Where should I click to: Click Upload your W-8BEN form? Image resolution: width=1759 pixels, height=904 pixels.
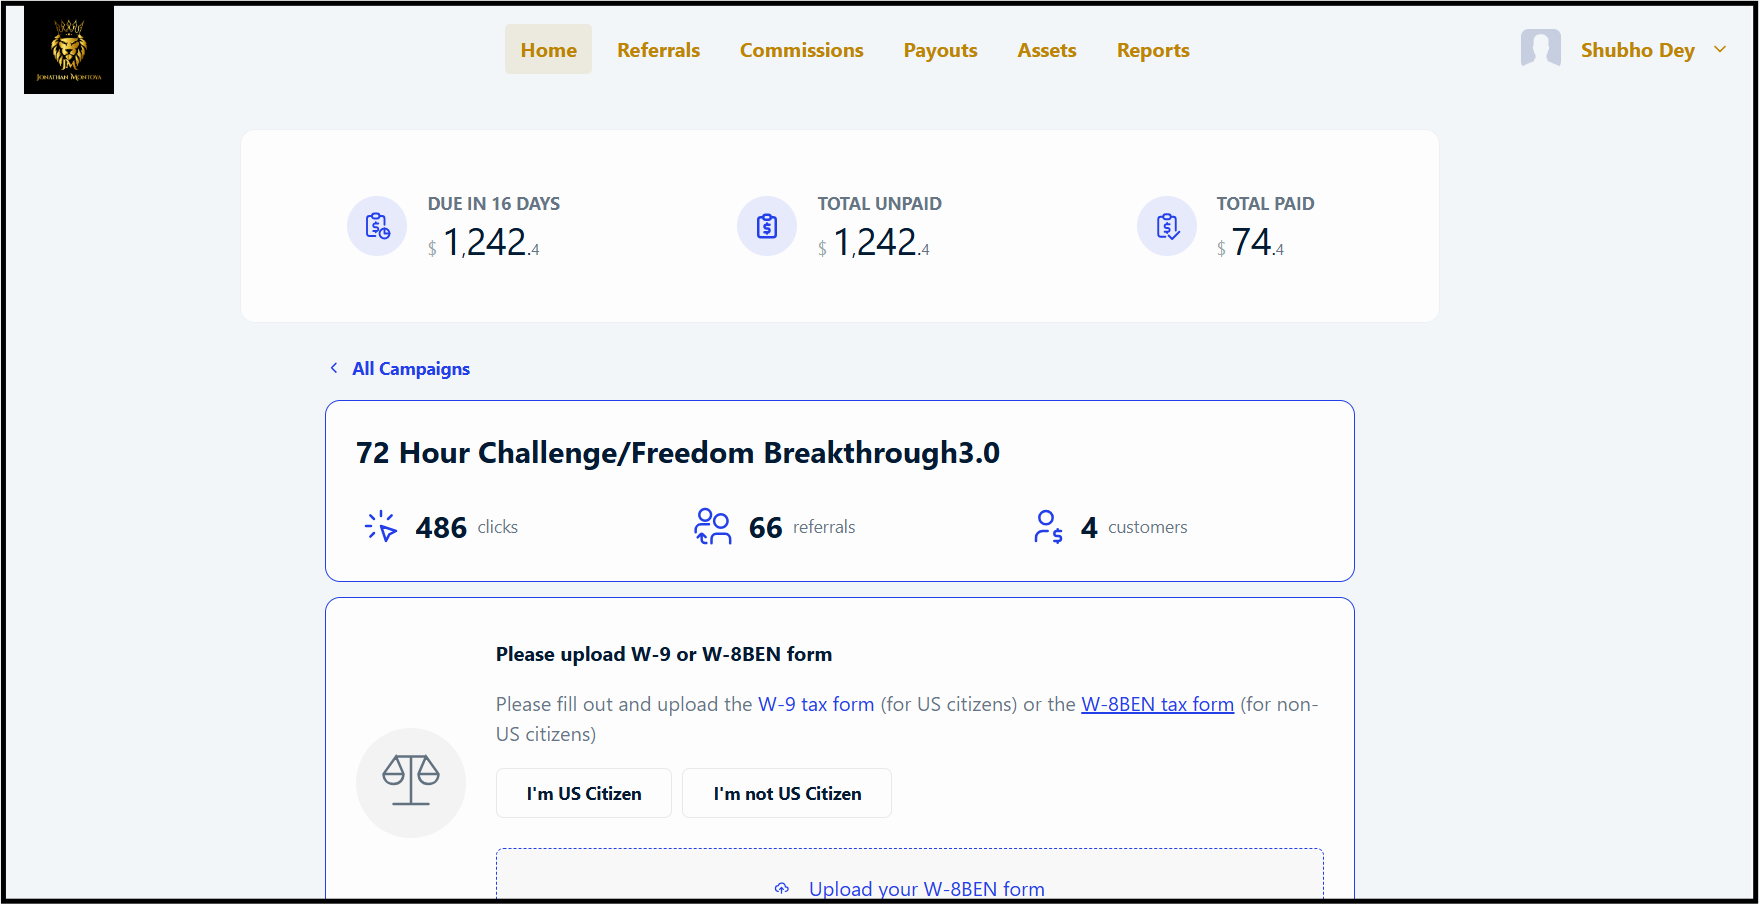pyautogui.click(x=926, y=888)
